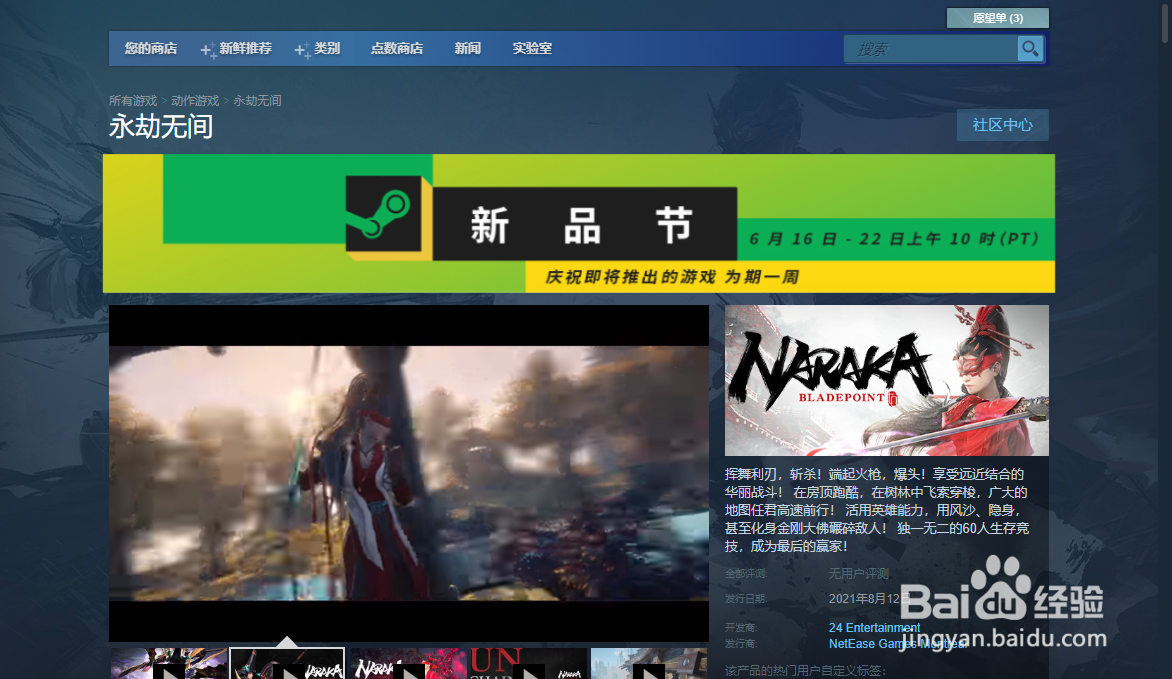Screen dimensions: 1172x679
Task: Click the release date 2021年8月12日
Action: (x=869, y=598)
